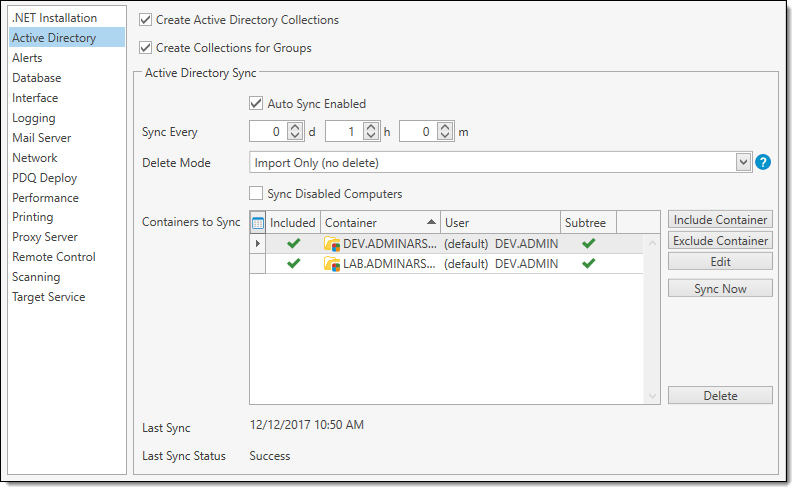Open the Mail Server settings page
Image resolution: width=797 pixels, height=492 pixels.
tap(41, 138)
